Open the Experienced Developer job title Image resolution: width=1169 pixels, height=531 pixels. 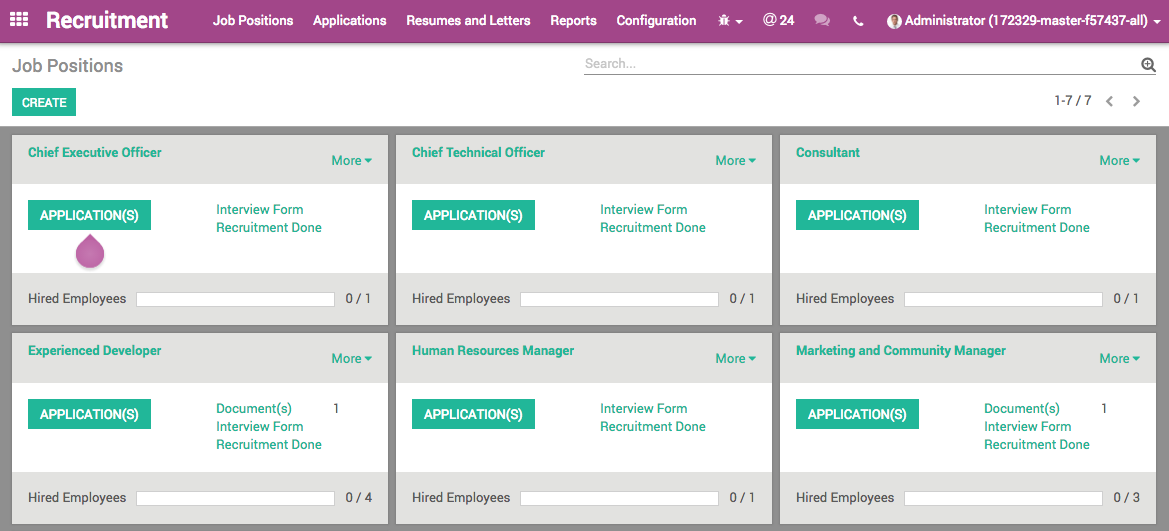[x=95, y=351]
